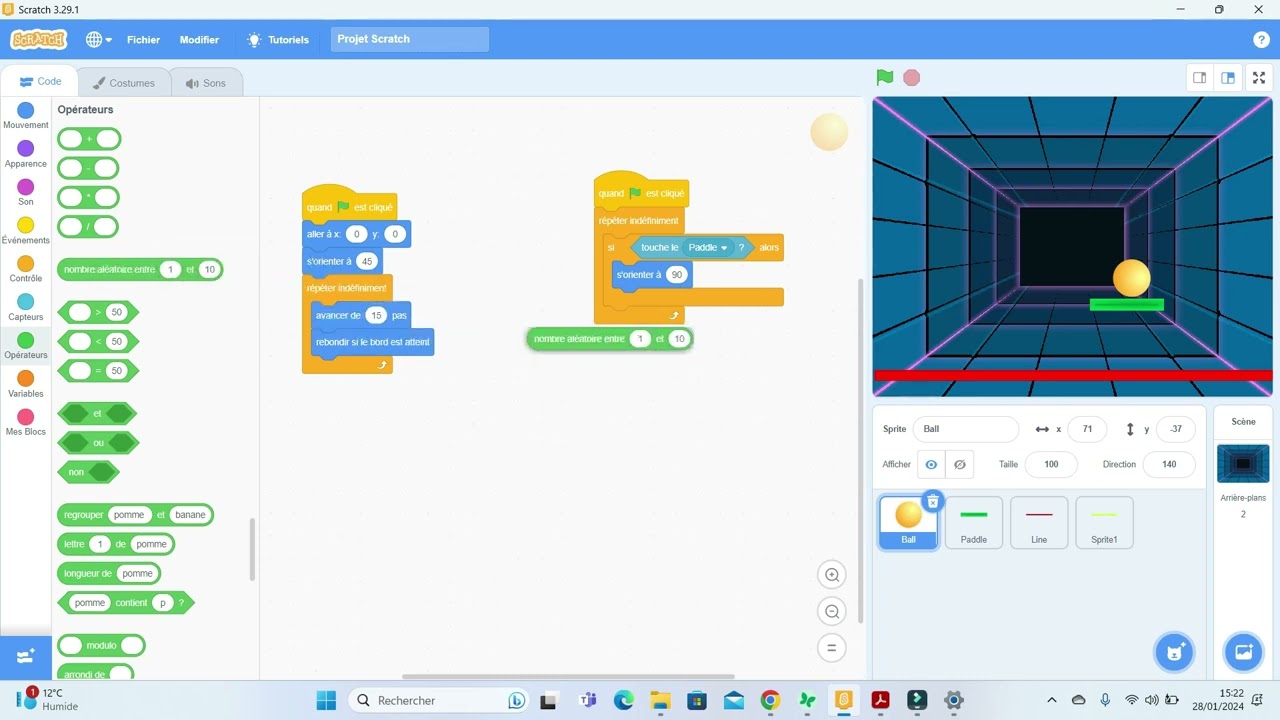Click the Direction field showing 140
1280x720 pixels.
(x=1169, y=464)
